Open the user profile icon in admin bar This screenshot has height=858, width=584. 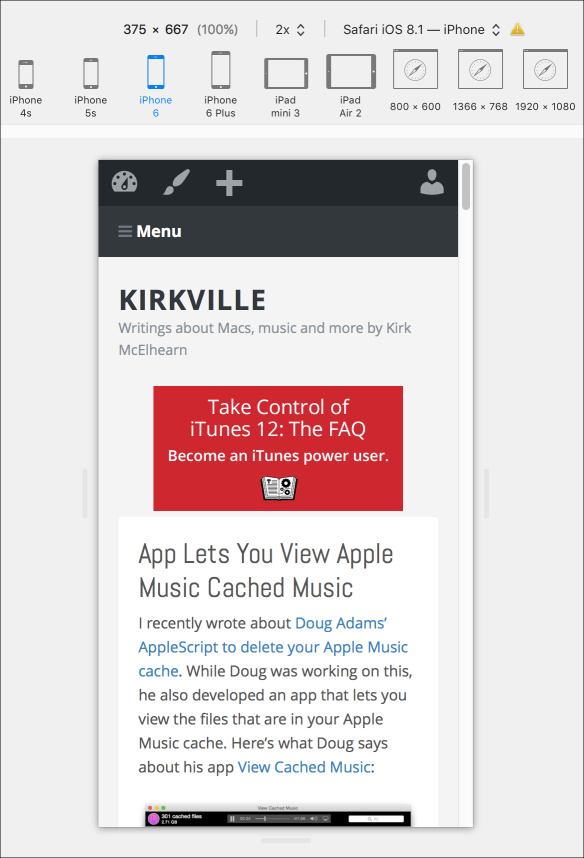click(432, 182)
